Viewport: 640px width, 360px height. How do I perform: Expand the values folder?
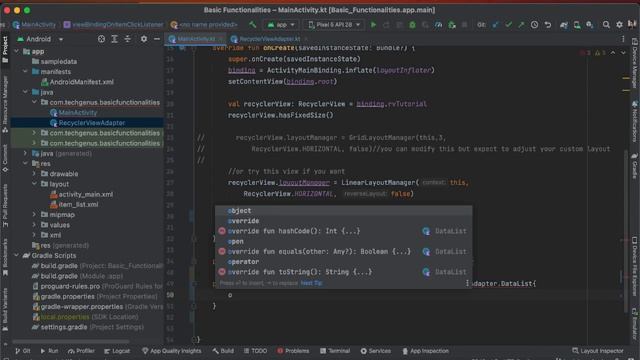(x=35, y=225)
